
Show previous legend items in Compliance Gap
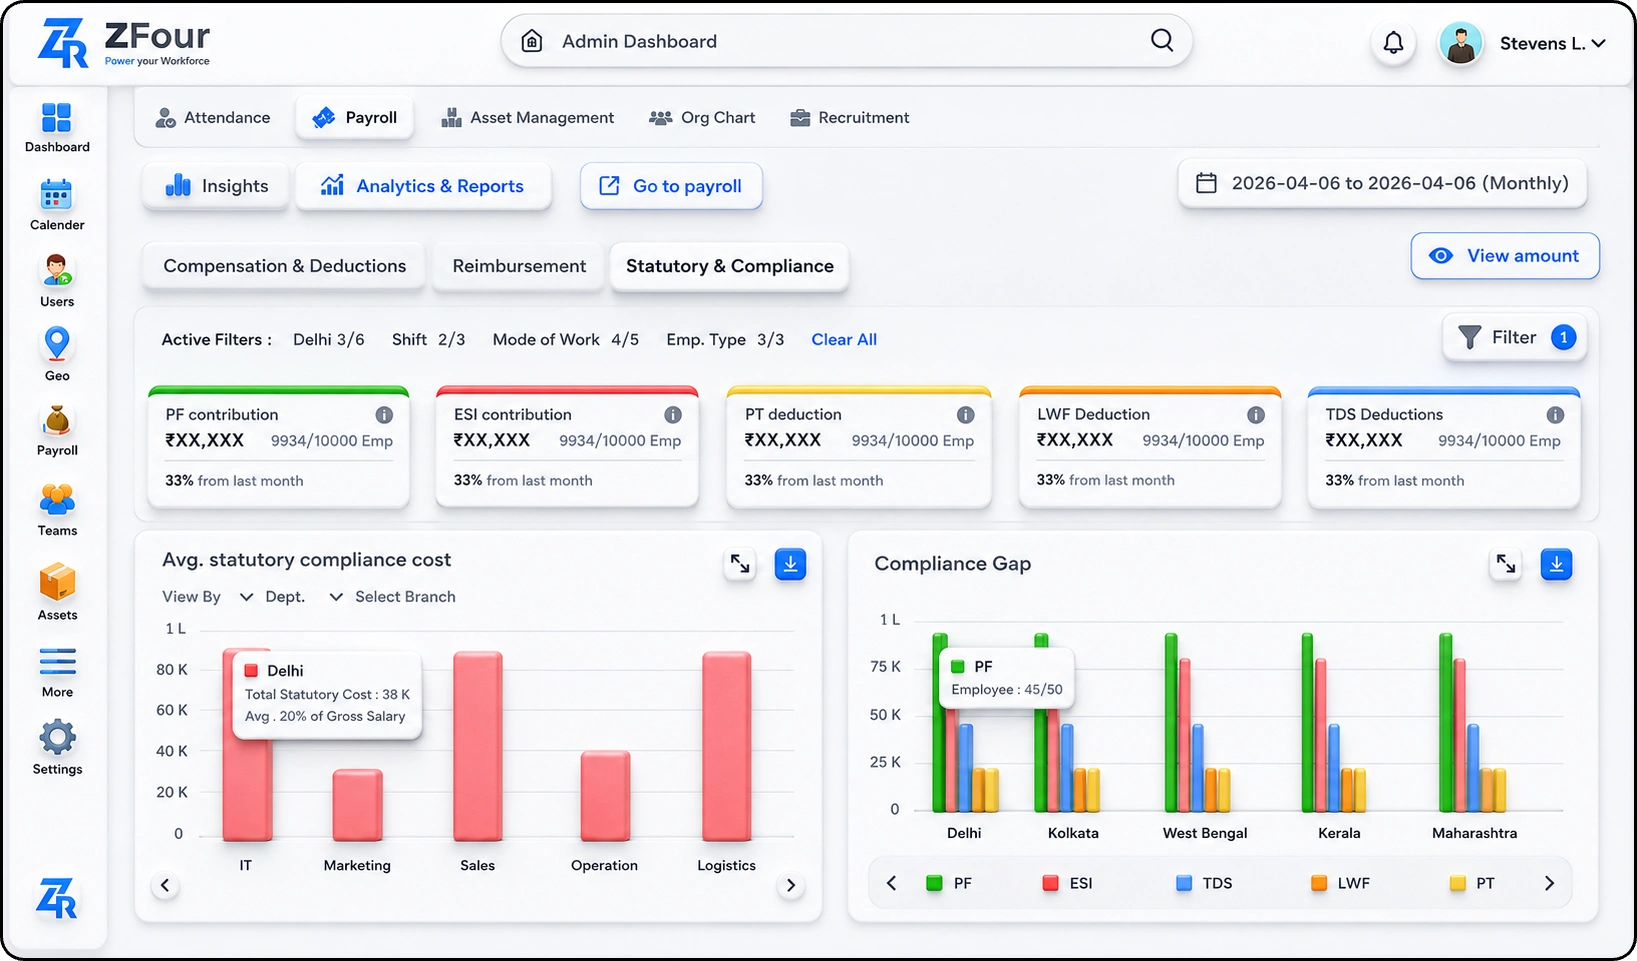(x=892, y=883)
